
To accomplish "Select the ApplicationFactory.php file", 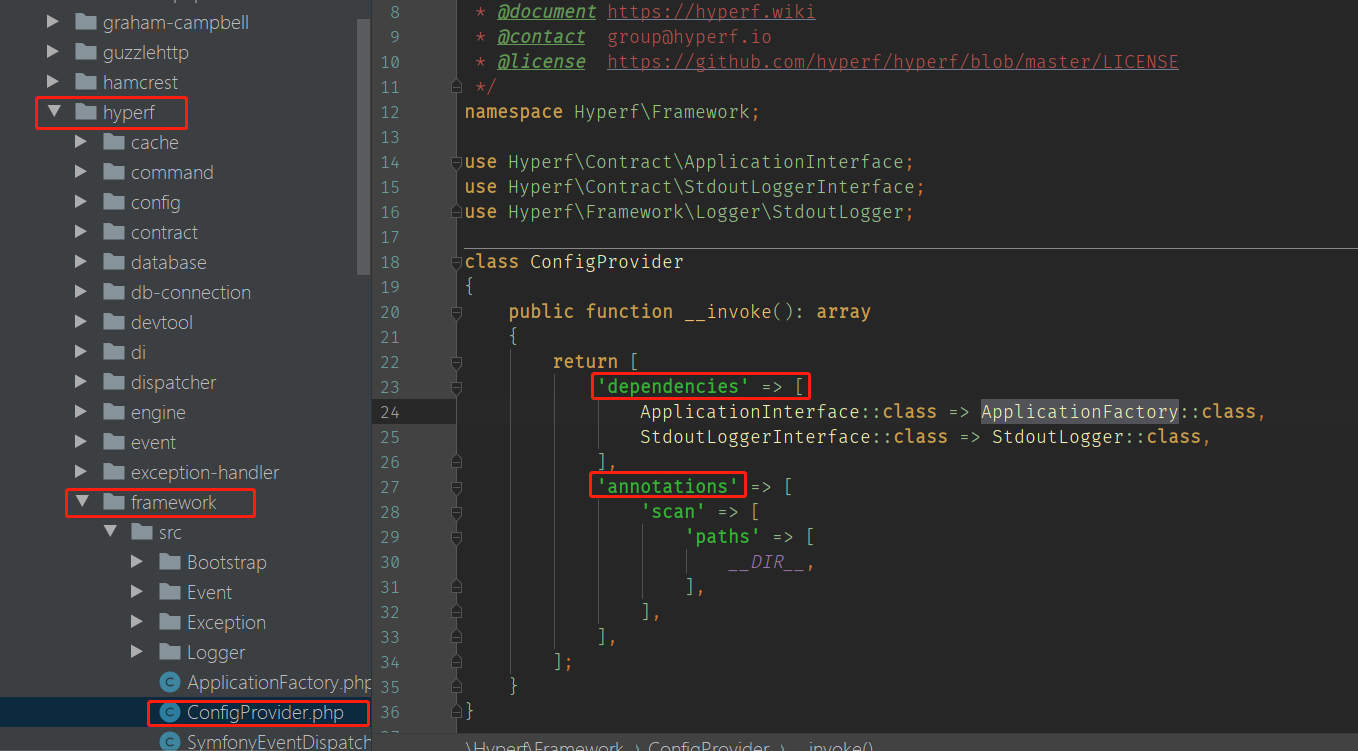I will coord(279,682).
